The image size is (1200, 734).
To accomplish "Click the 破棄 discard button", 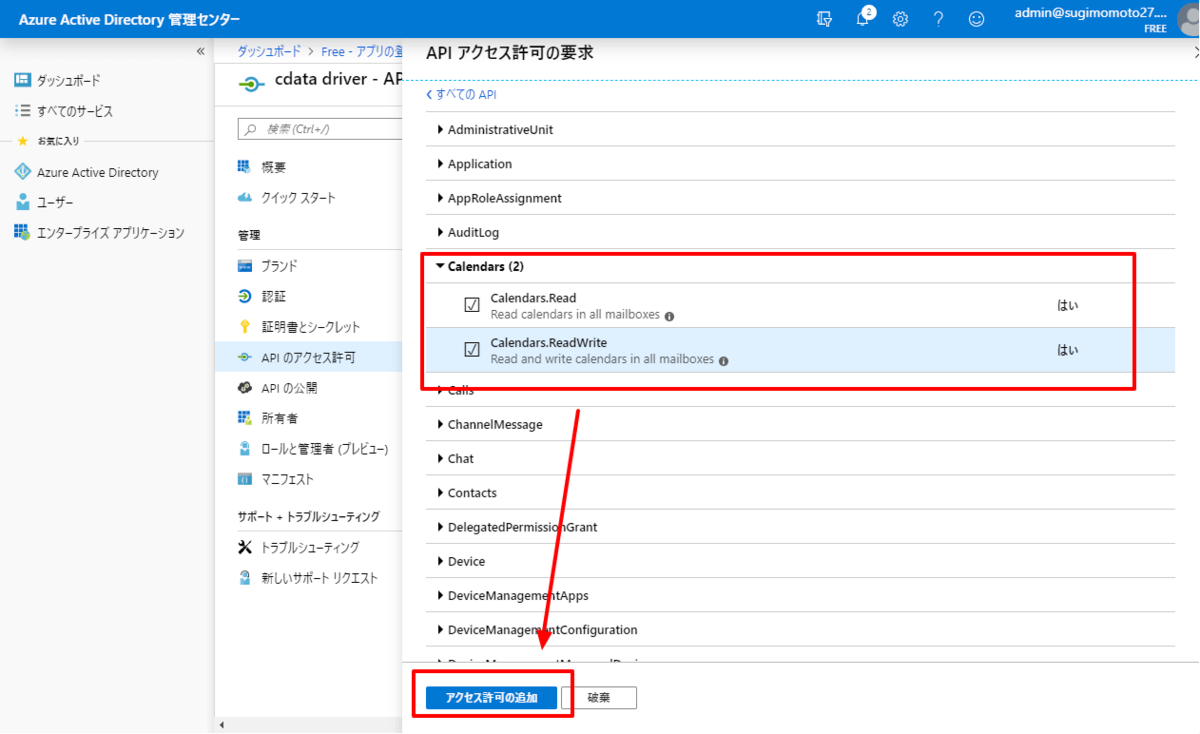I will [599, 698].
